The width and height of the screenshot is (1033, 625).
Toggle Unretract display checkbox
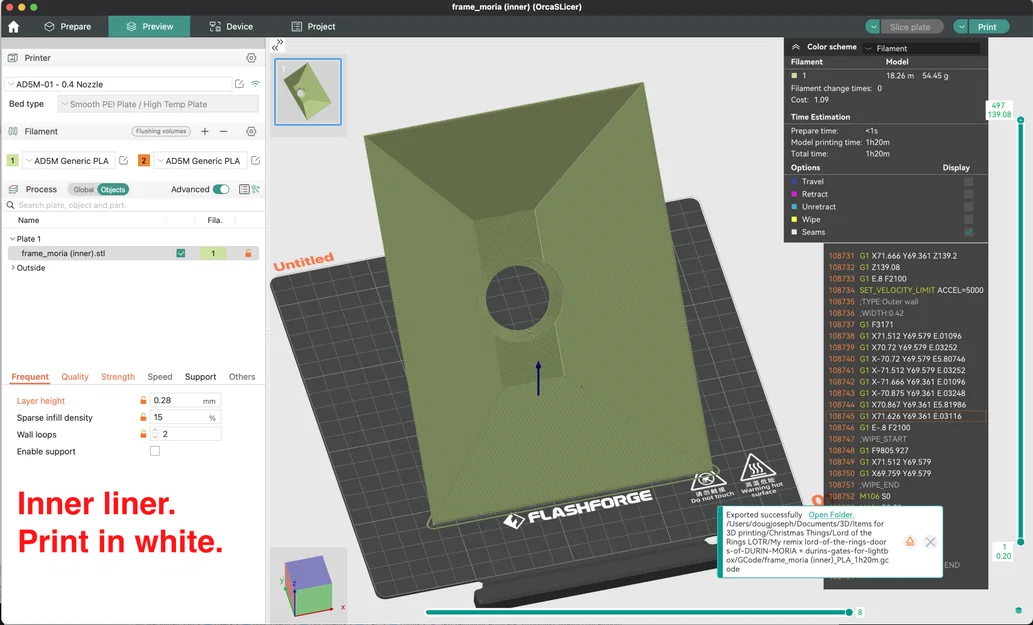pos(968,207)
